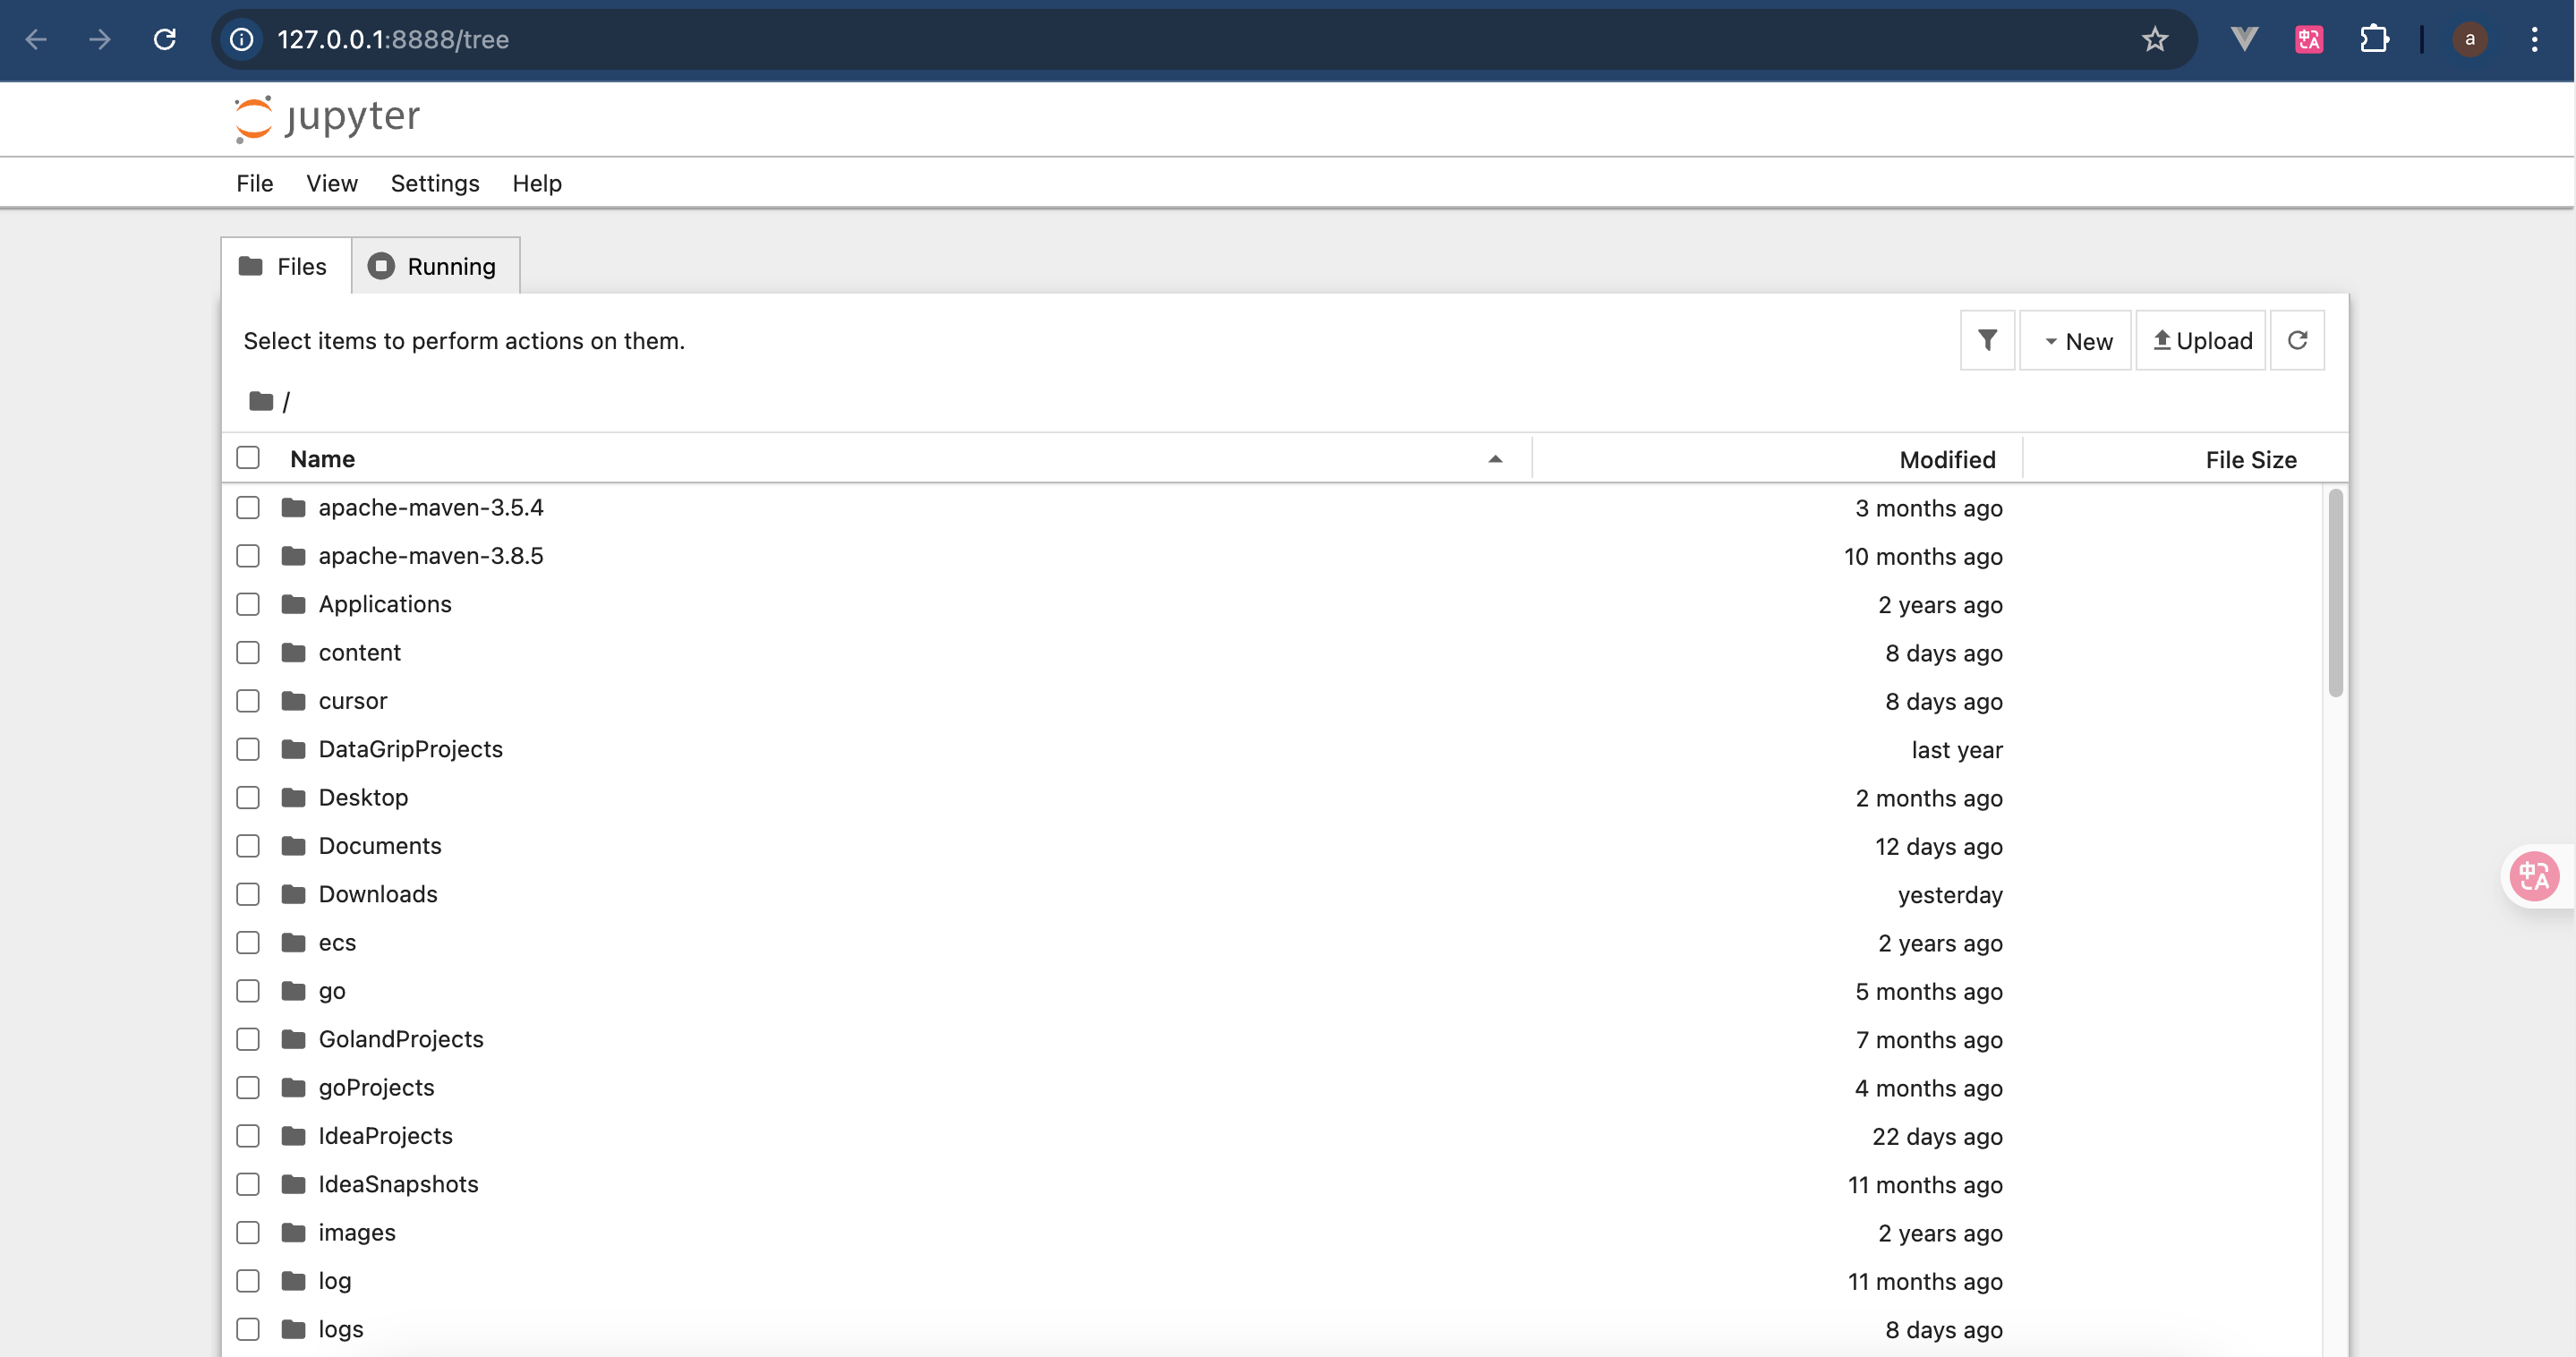This screenshot has height=1357, width=2576.
Task: Open Chrome's three-dot menu
Action: point(2533,39)
